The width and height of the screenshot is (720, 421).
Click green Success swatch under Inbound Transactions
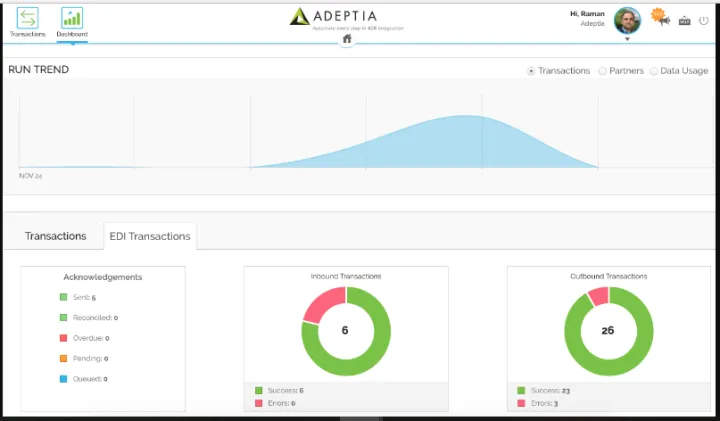pos(258,390)
